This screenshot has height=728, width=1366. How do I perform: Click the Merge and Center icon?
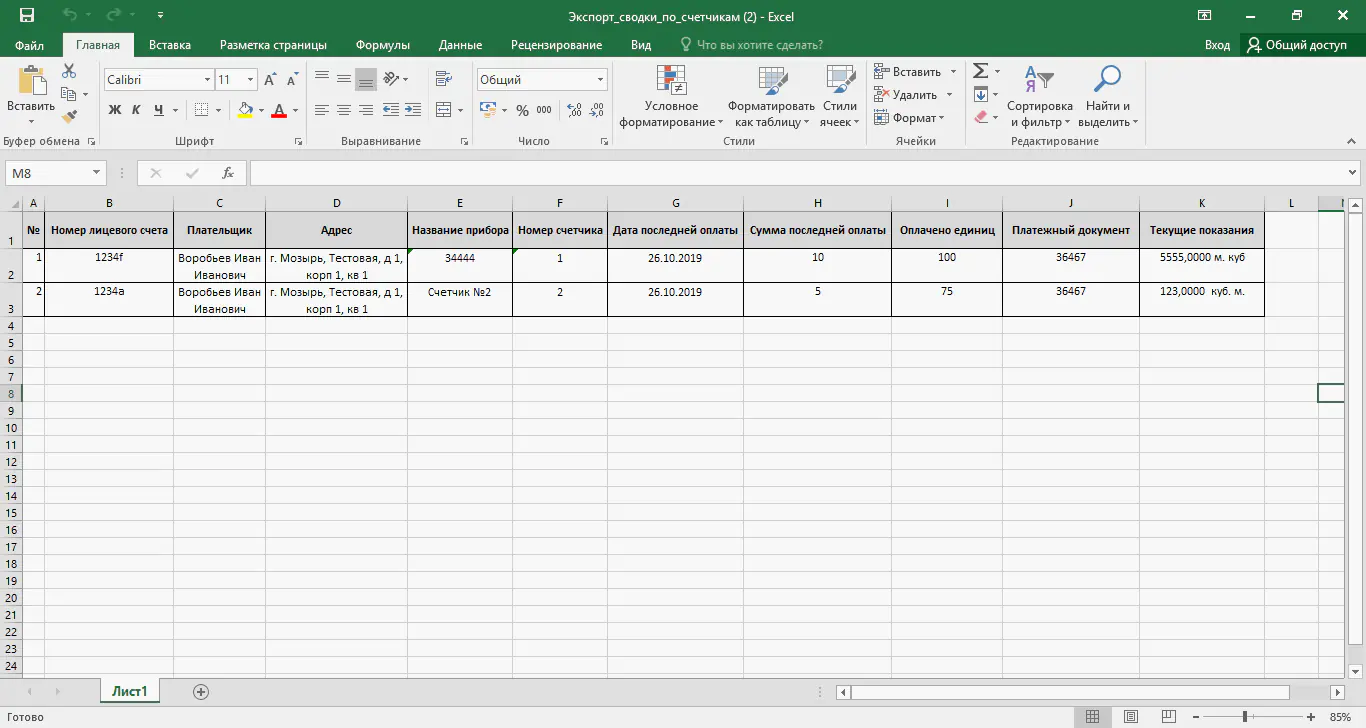pyautogui.click(x=444, y=110)
